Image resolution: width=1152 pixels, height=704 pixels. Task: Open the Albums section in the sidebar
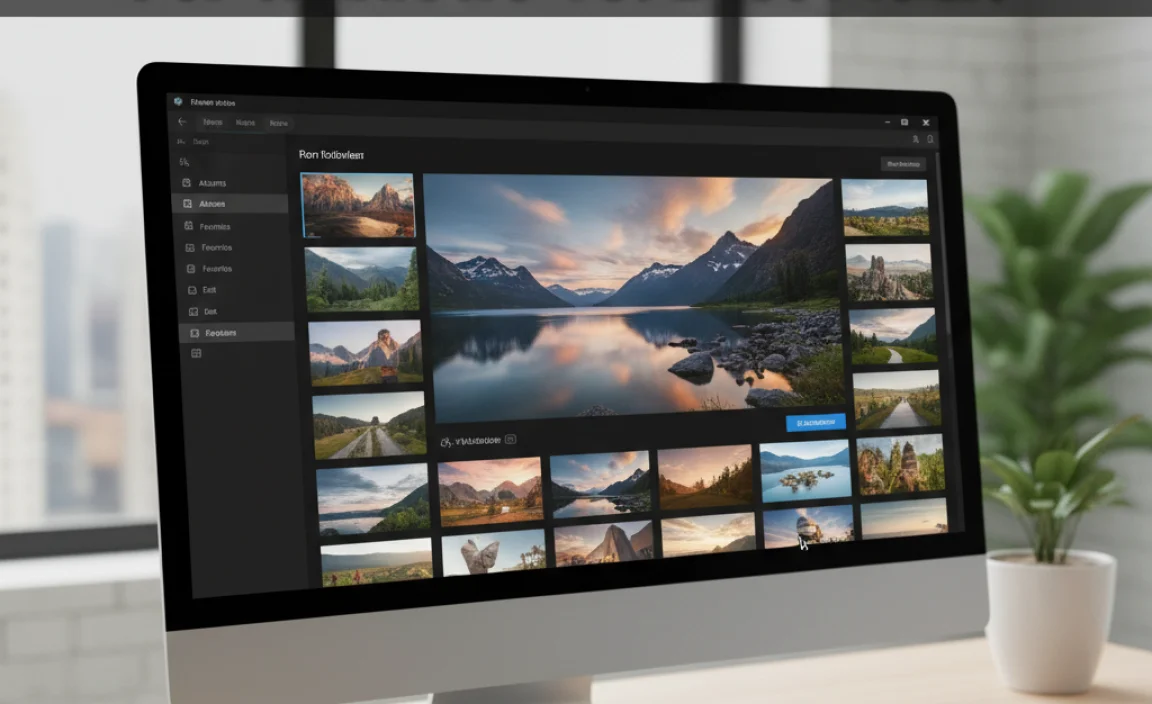point(215,183)
